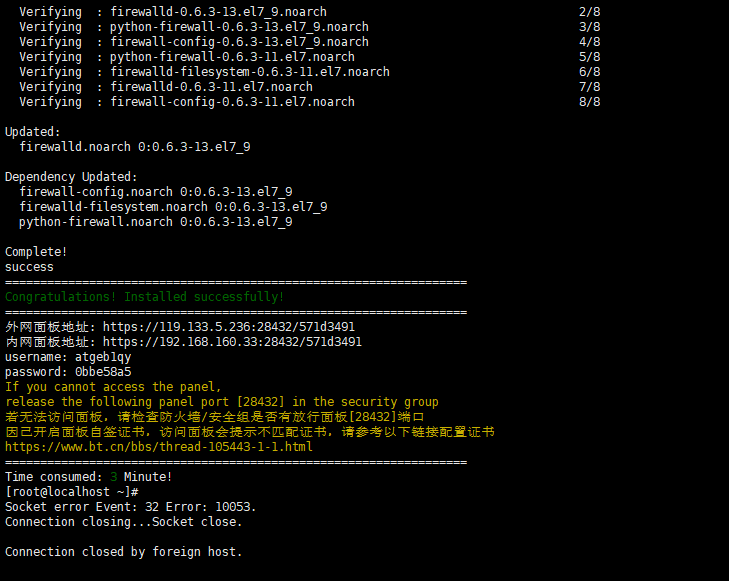Click the internal panel address URL 192.168.160.33
This screenshot has height=581, width=729.
coord(232,342)
